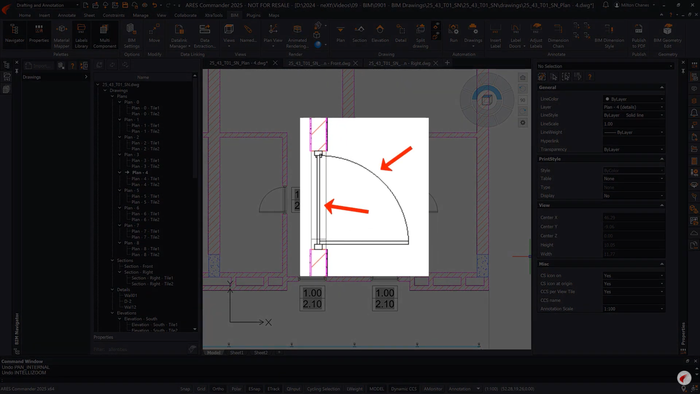Open the Annotation scale dropdown in status bar
The height and width of the screenshot is (394, 700).
pos(478,389)
